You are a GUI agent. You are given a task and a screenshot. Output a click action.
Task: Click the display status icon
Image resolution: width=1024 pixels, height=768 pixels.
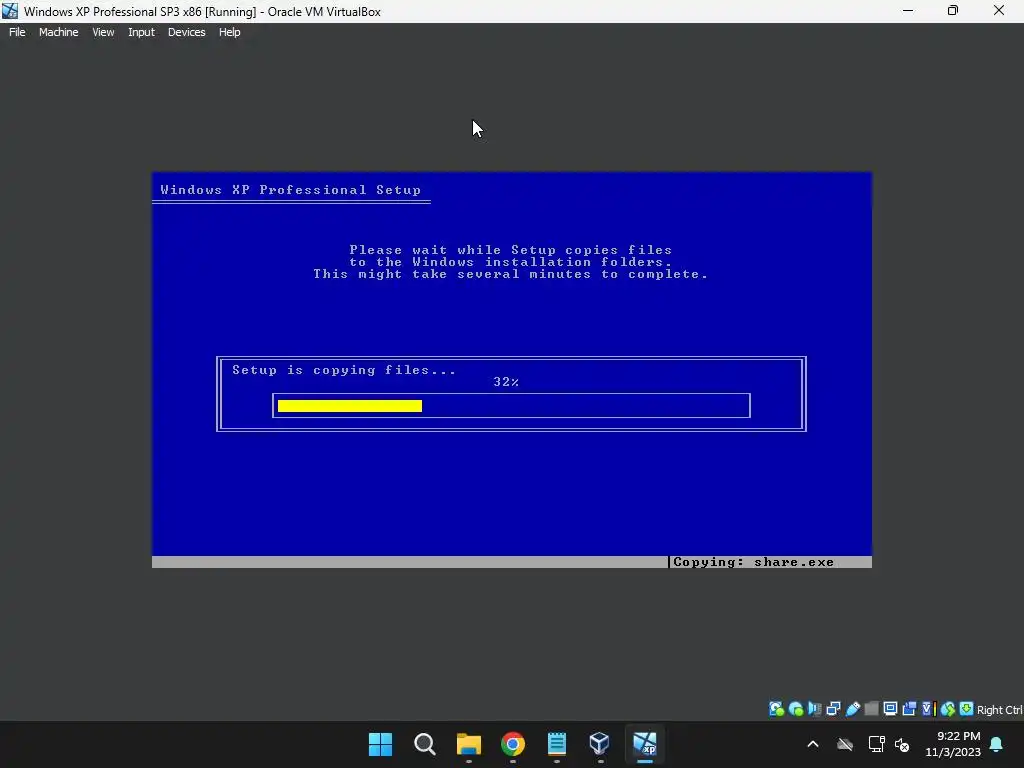click(x=890, y=709)
